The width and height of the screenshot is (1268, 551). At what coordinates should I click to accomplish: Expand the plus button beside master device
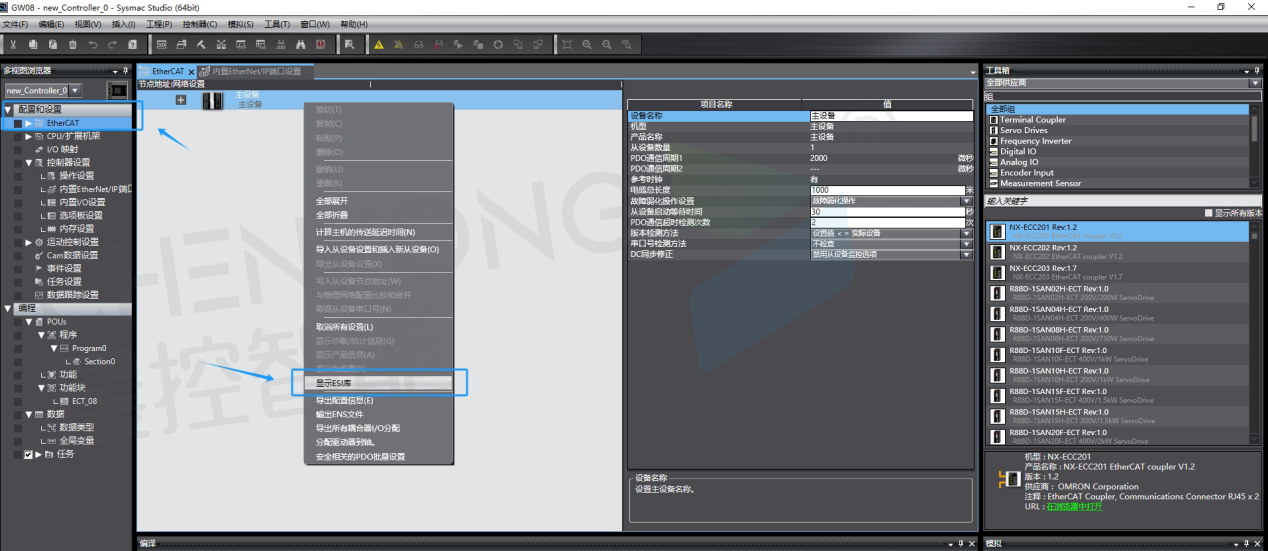pyautogui.click(x=181, y=100)
